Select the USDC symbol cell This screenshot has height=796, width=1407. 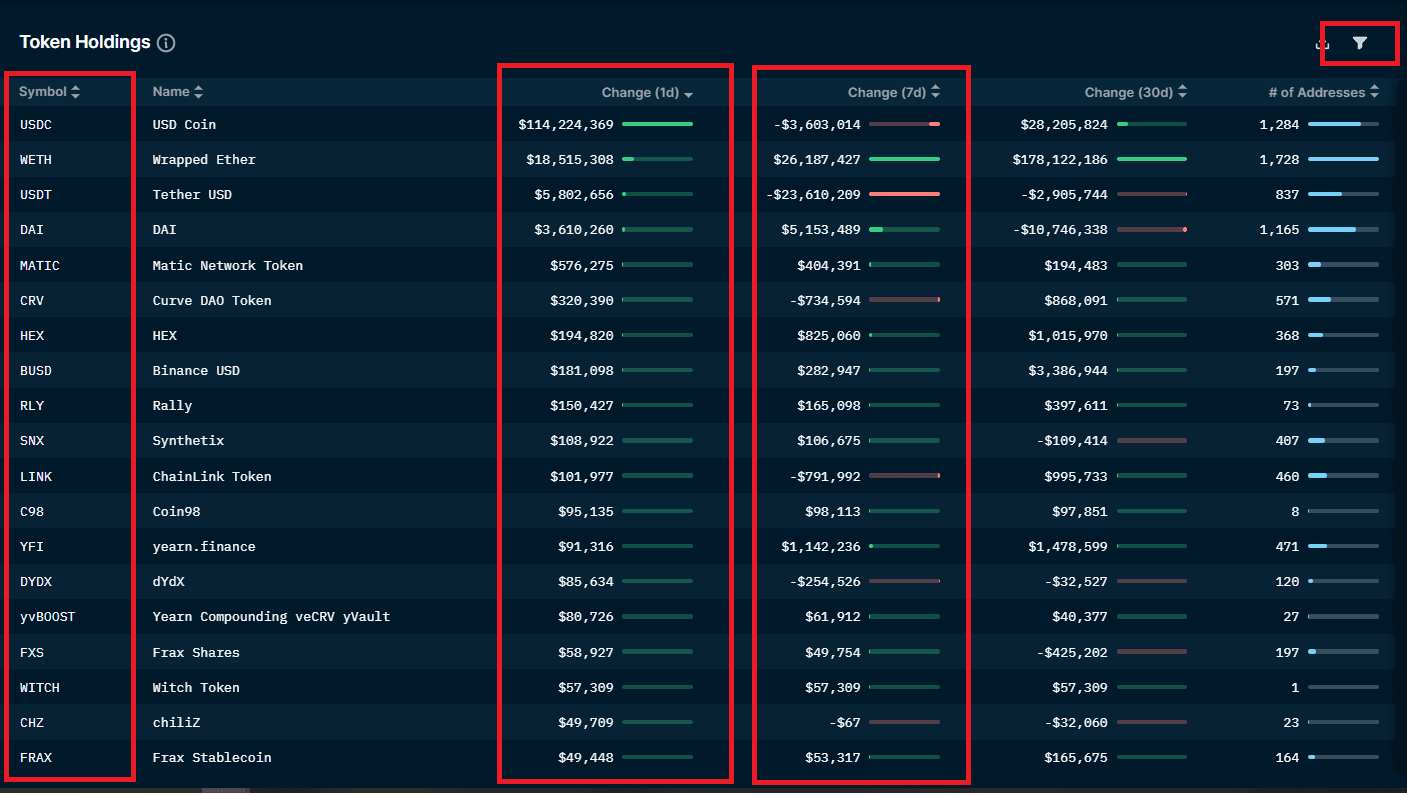click(x=36, y=125)
